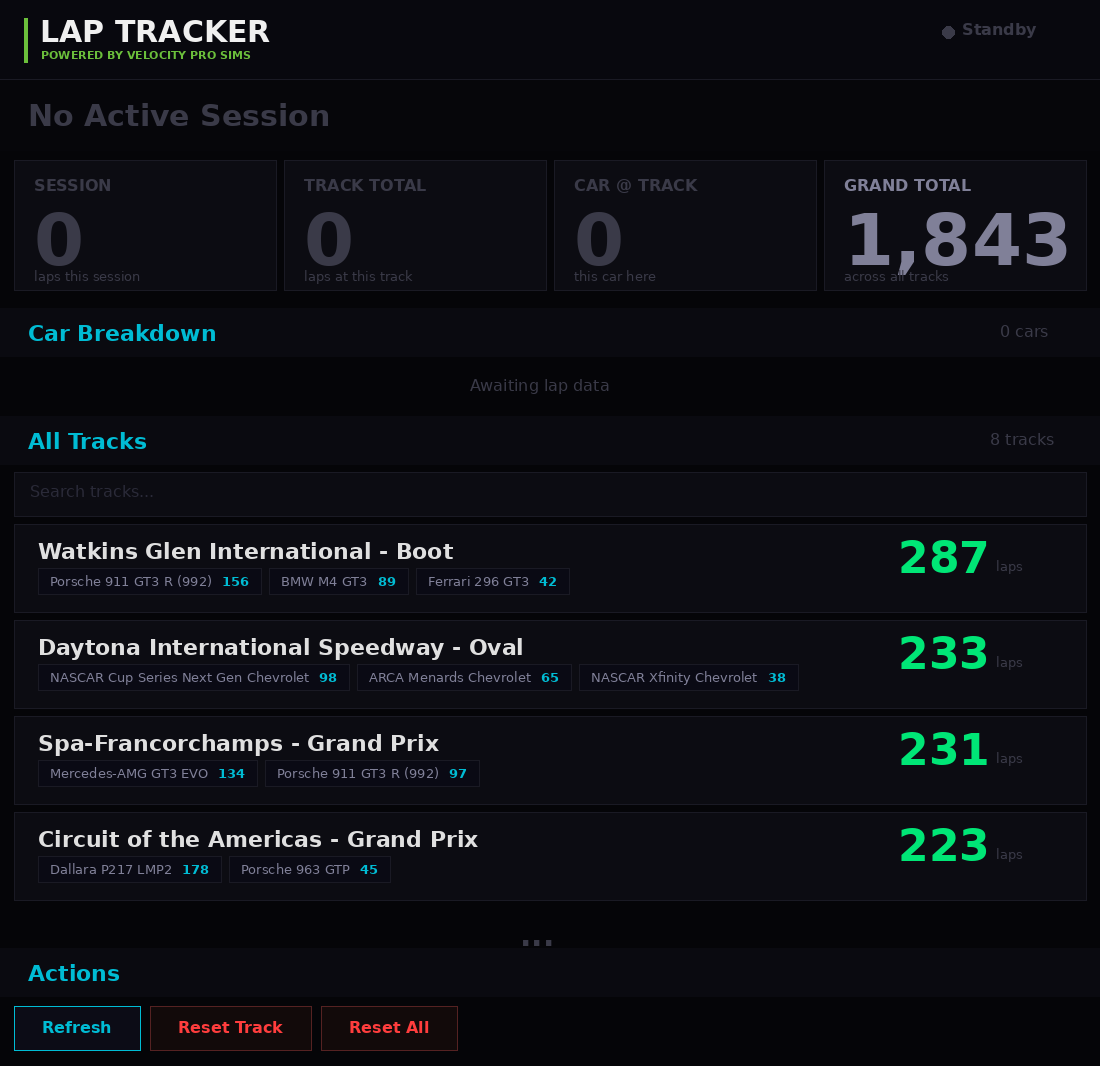Select Porsche 911 GT3 R chip with 156 laps
Screen dimensions: 1100x1066
point(149,581)
